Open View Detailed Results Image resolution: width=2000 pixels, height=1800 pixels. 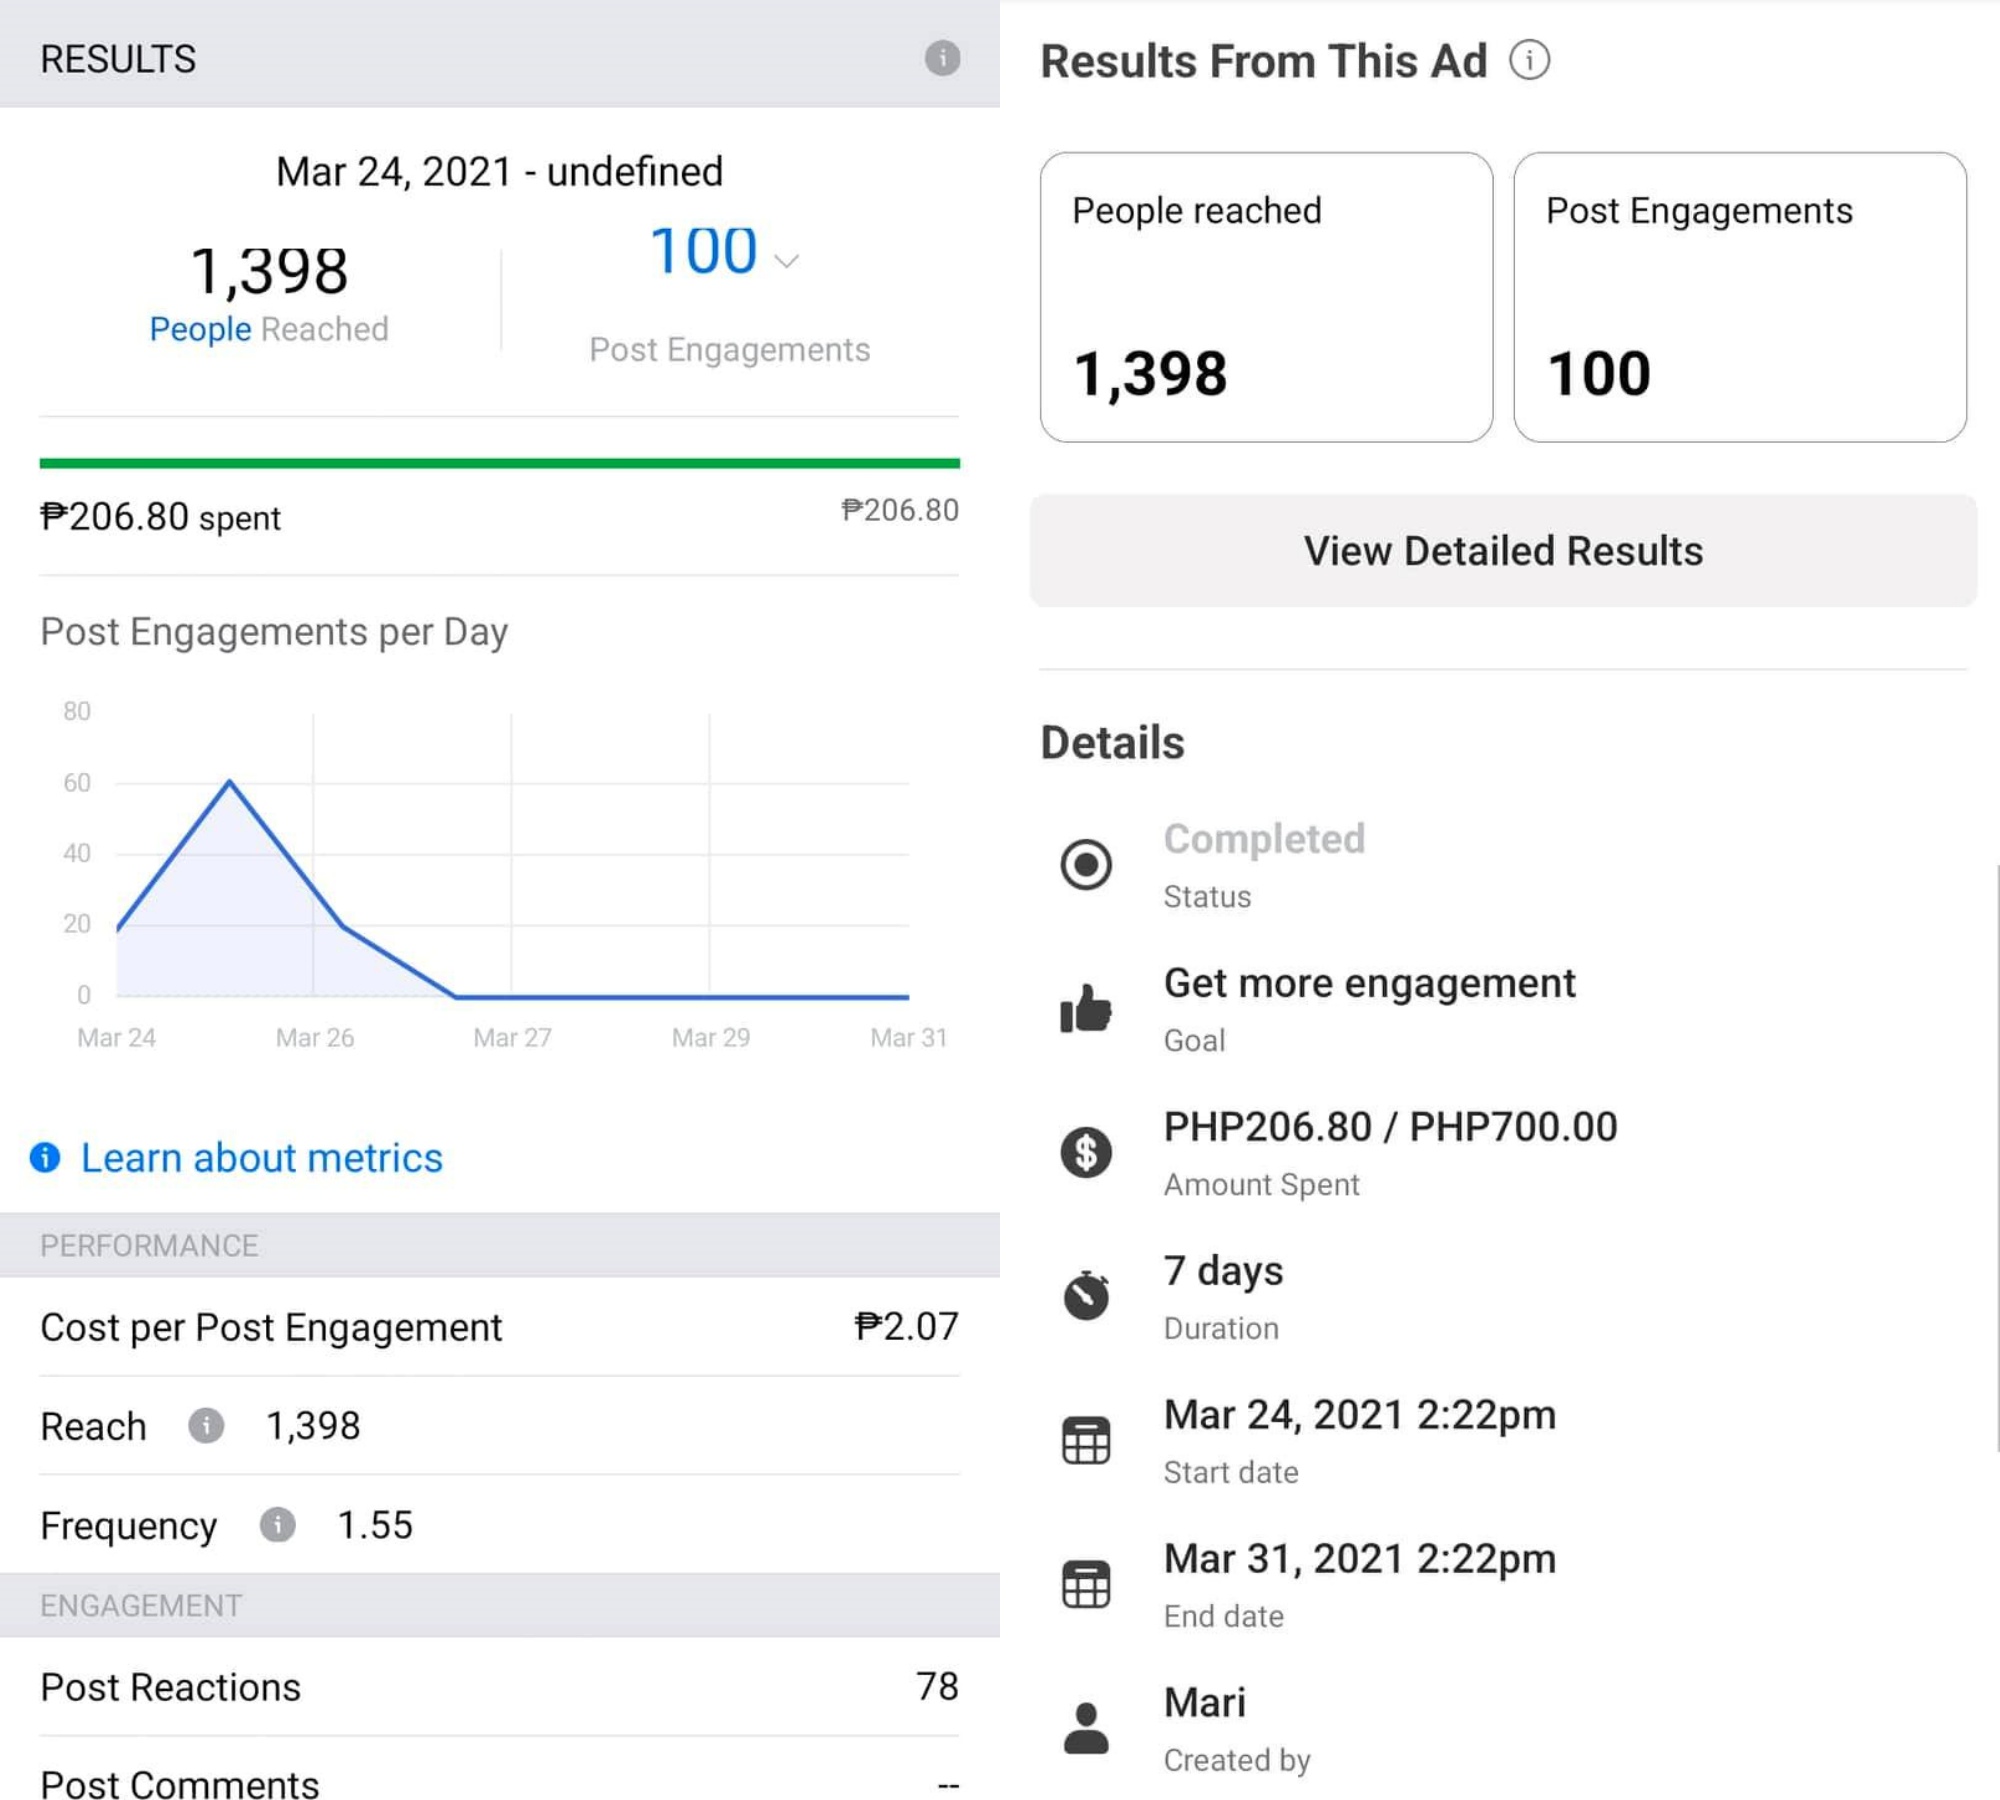coord(1502,551)
